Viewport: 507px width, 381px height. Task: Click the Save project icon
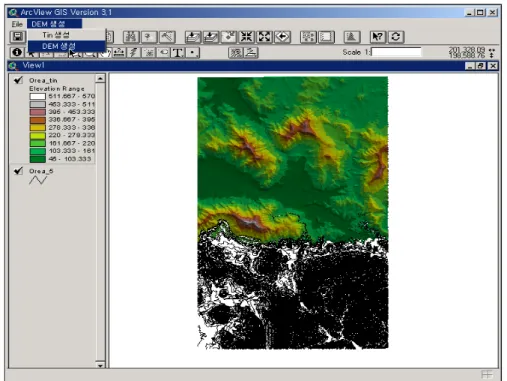click(17, 36)
